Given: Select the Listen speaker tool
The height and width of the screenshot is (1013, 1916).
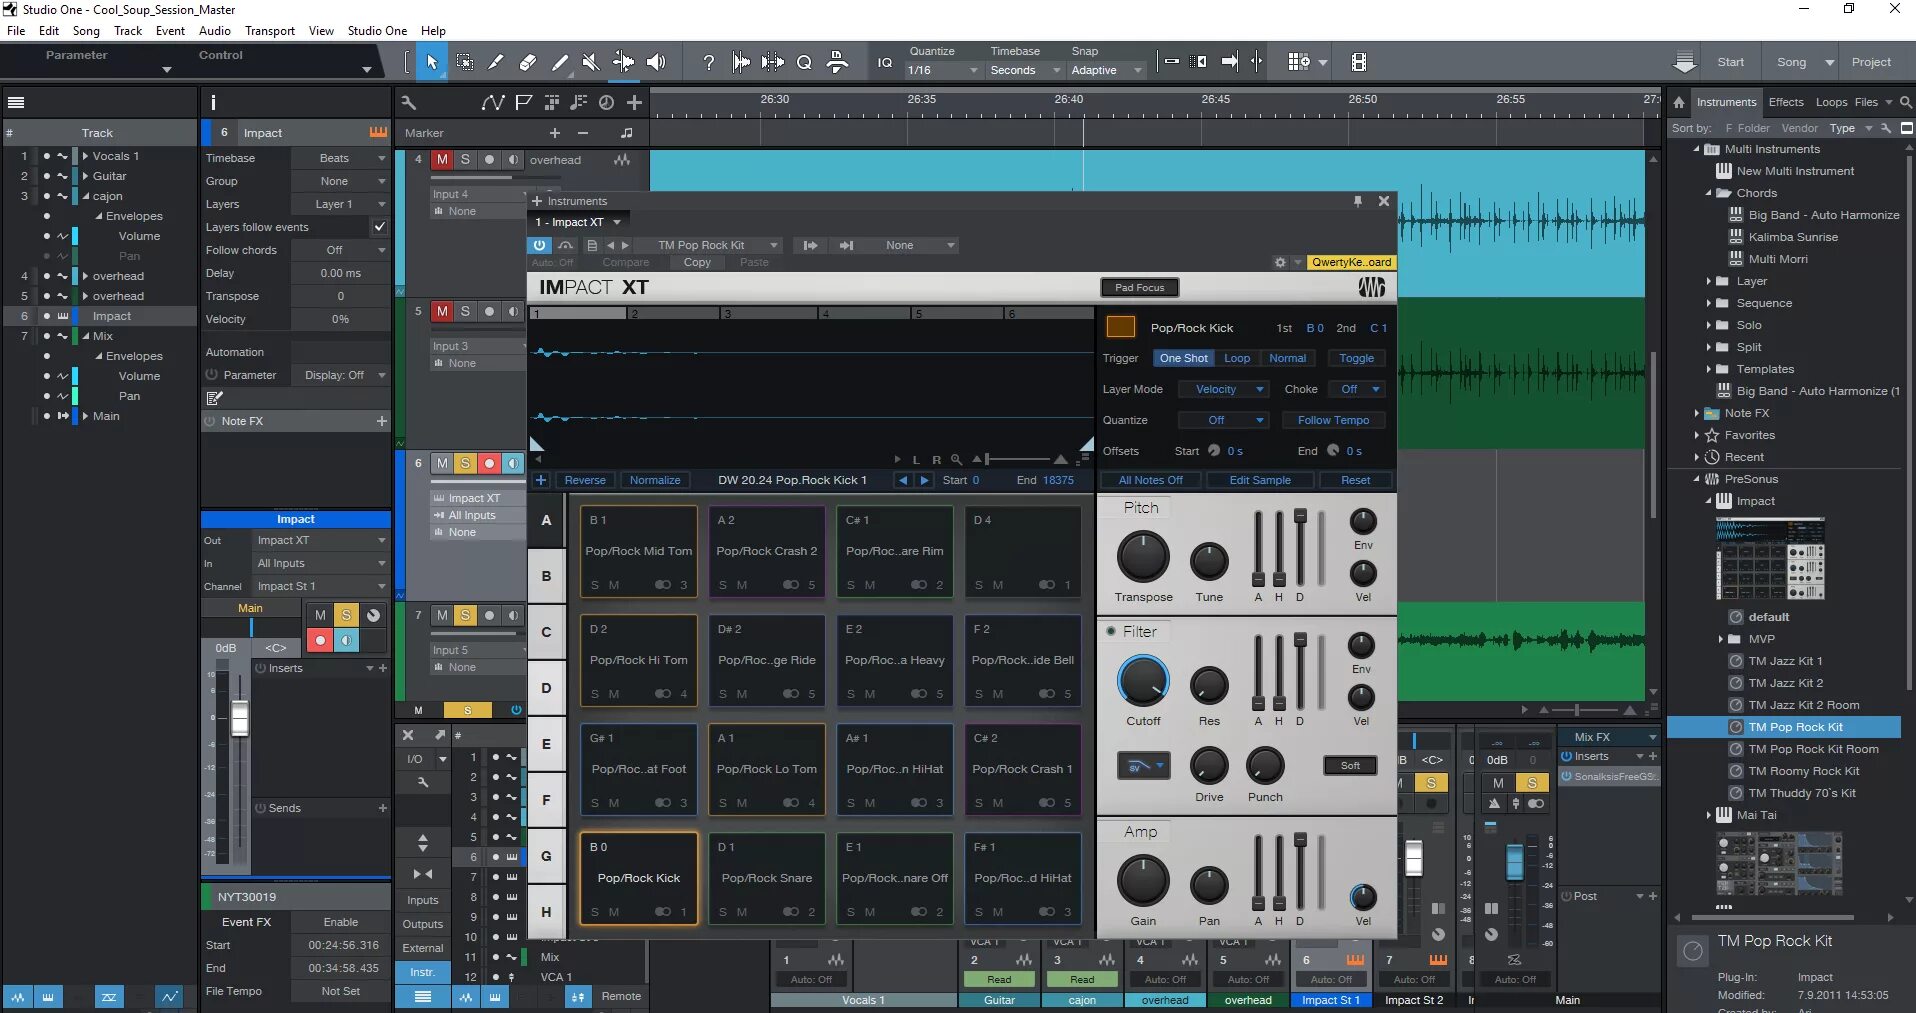Looking at the screenshot, I should click(x=656, y=62).
